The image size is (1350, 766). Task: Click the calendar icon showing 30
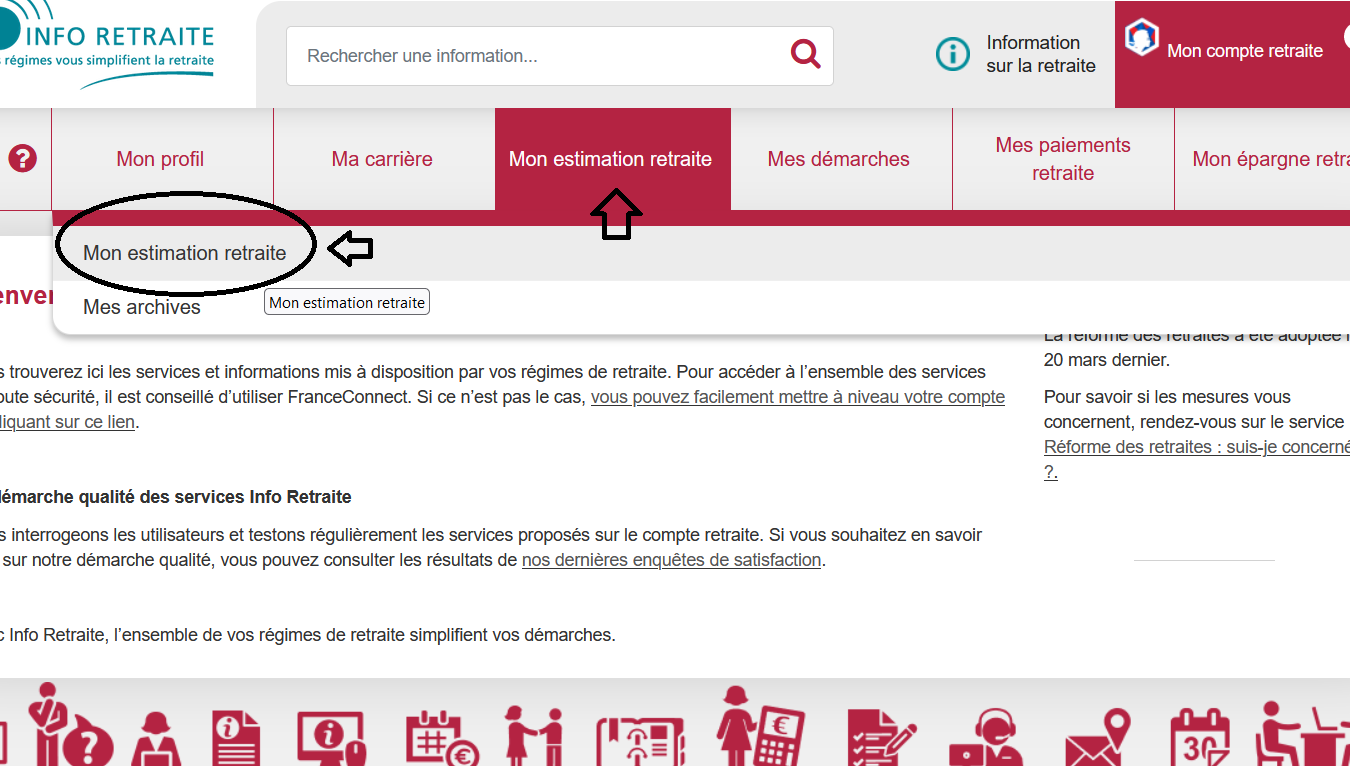1198,738
